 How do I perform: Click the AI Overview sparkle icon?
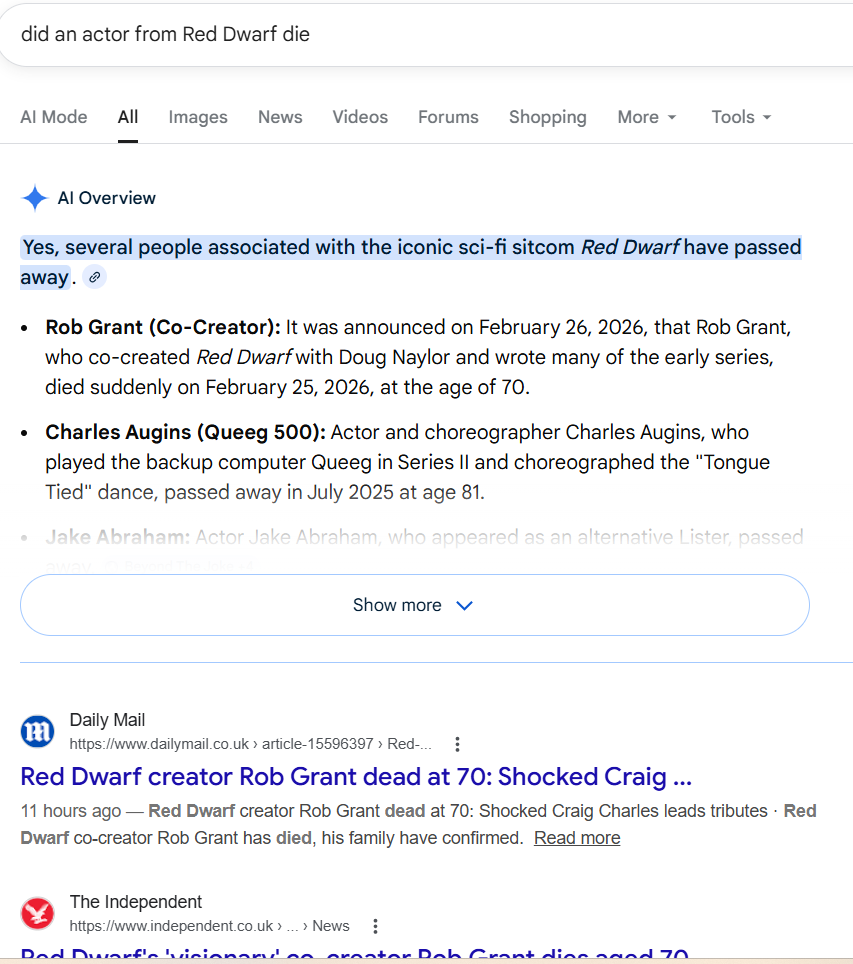tap(35, 198)
